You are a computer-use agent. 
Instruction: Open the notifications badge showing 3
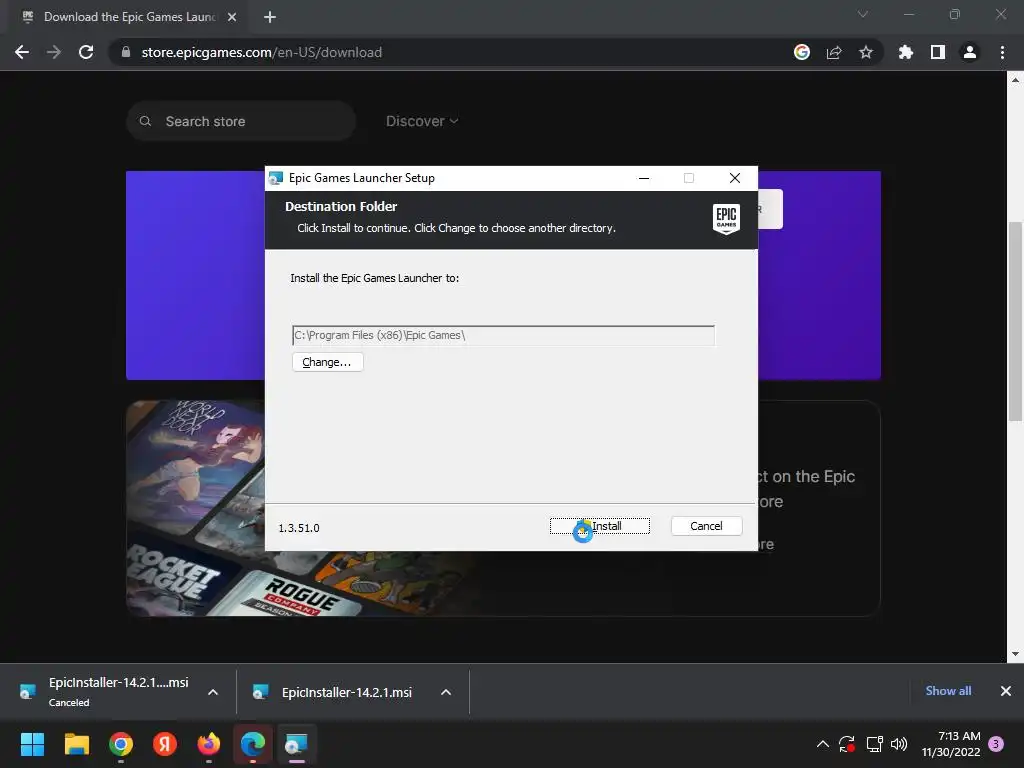click(996, 744)
